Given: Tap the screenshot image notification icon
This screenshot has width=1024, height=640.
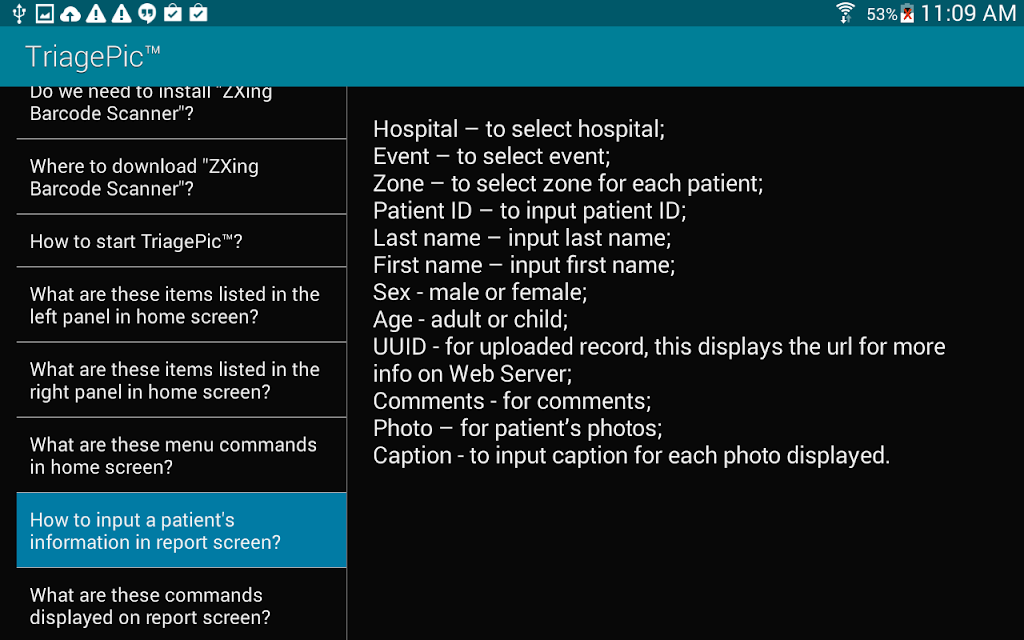Looking at the screenshot, I should coord(44,13).
